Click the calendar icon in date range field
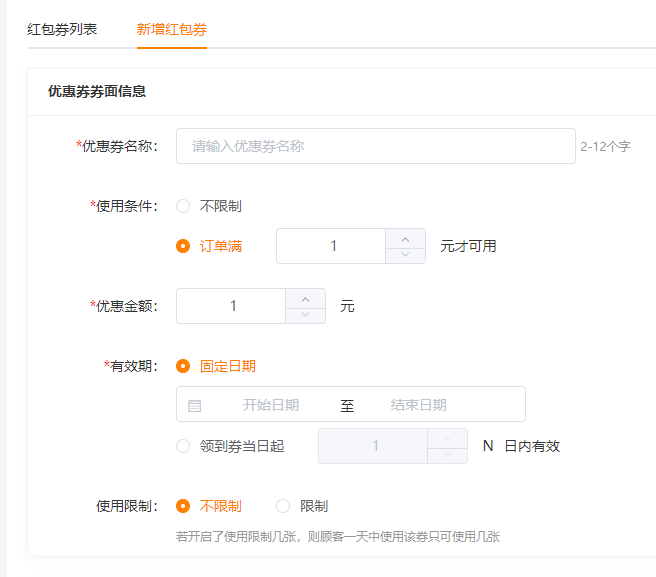This screenshot has width=656, height=577. (x=195, y=405)
